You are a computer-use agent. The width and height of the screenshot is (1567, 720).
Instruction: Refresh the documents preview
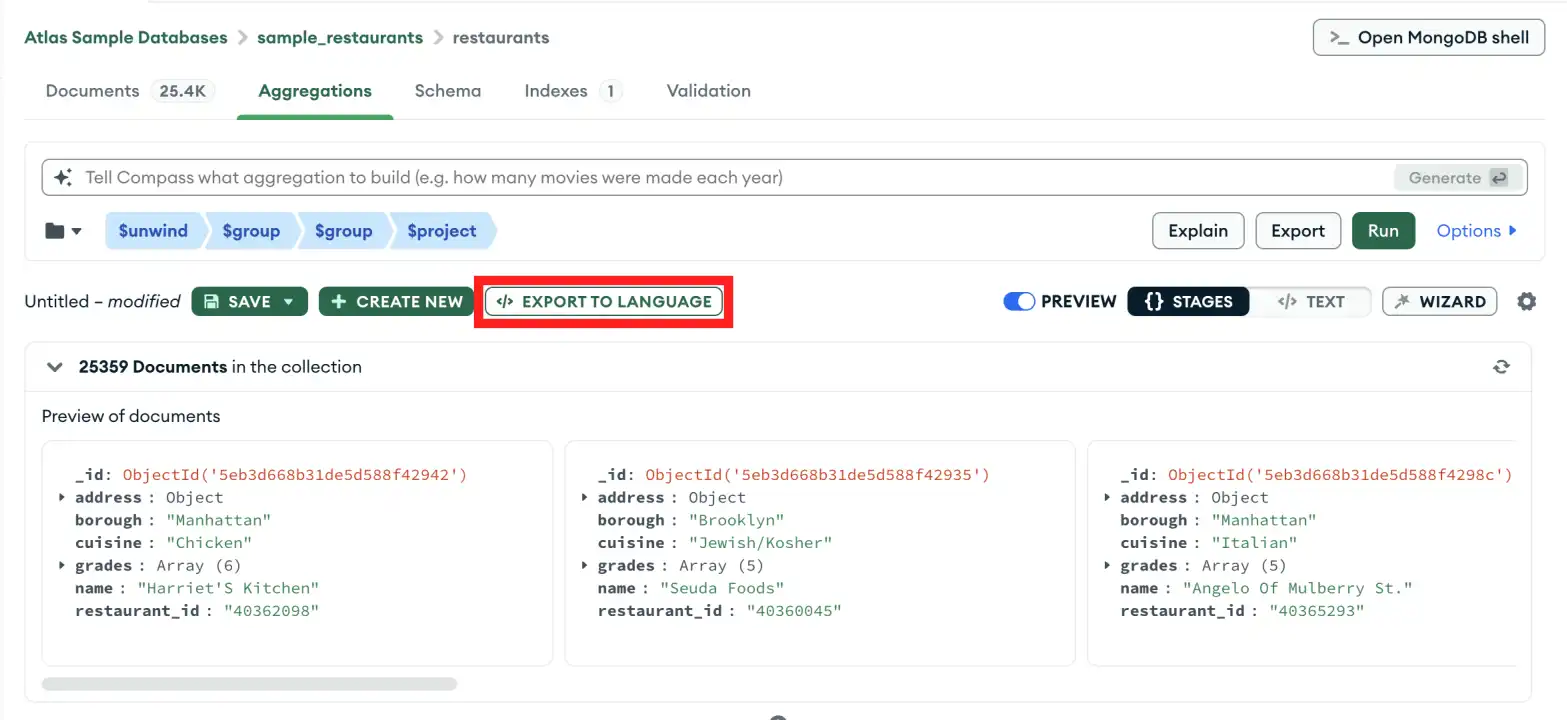1501,366
